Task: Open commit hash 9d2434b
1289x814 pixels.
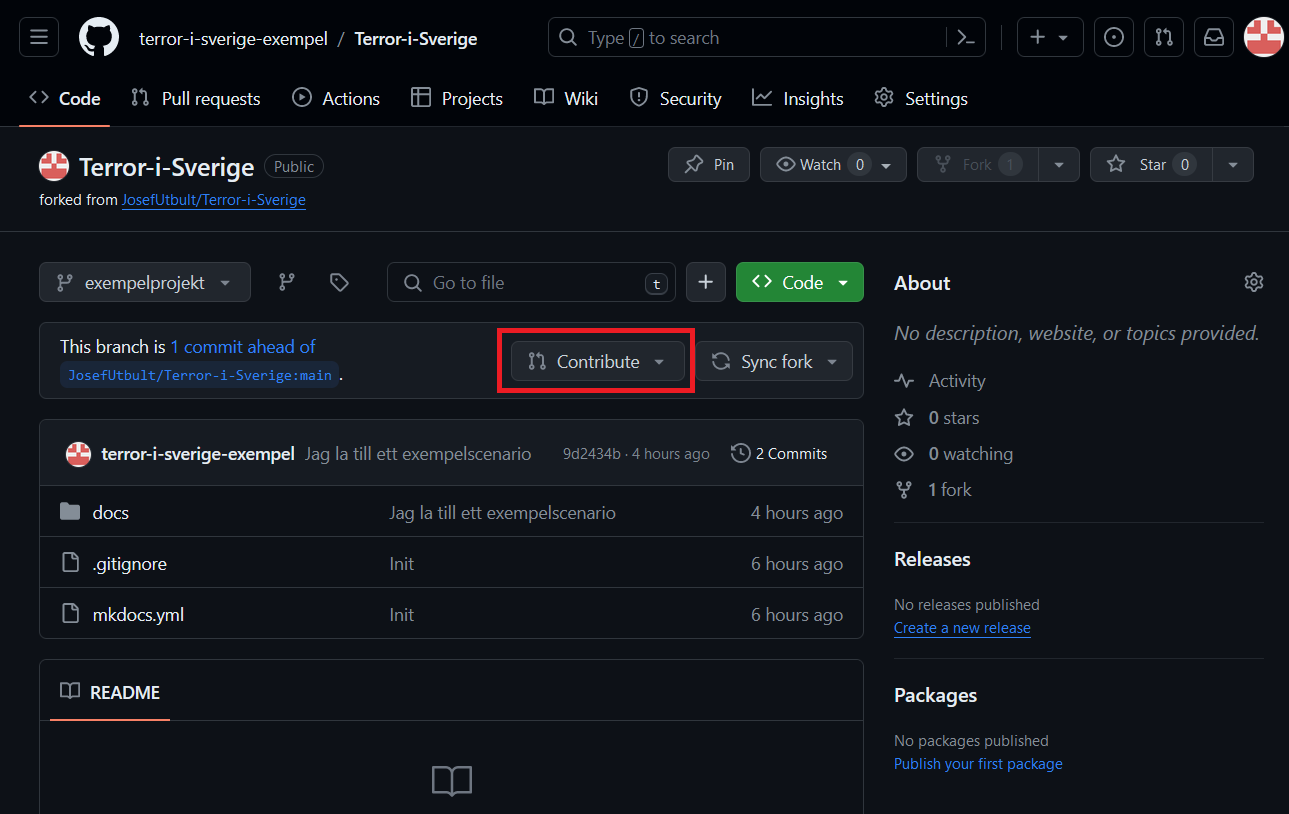Action: coord(591,454)
